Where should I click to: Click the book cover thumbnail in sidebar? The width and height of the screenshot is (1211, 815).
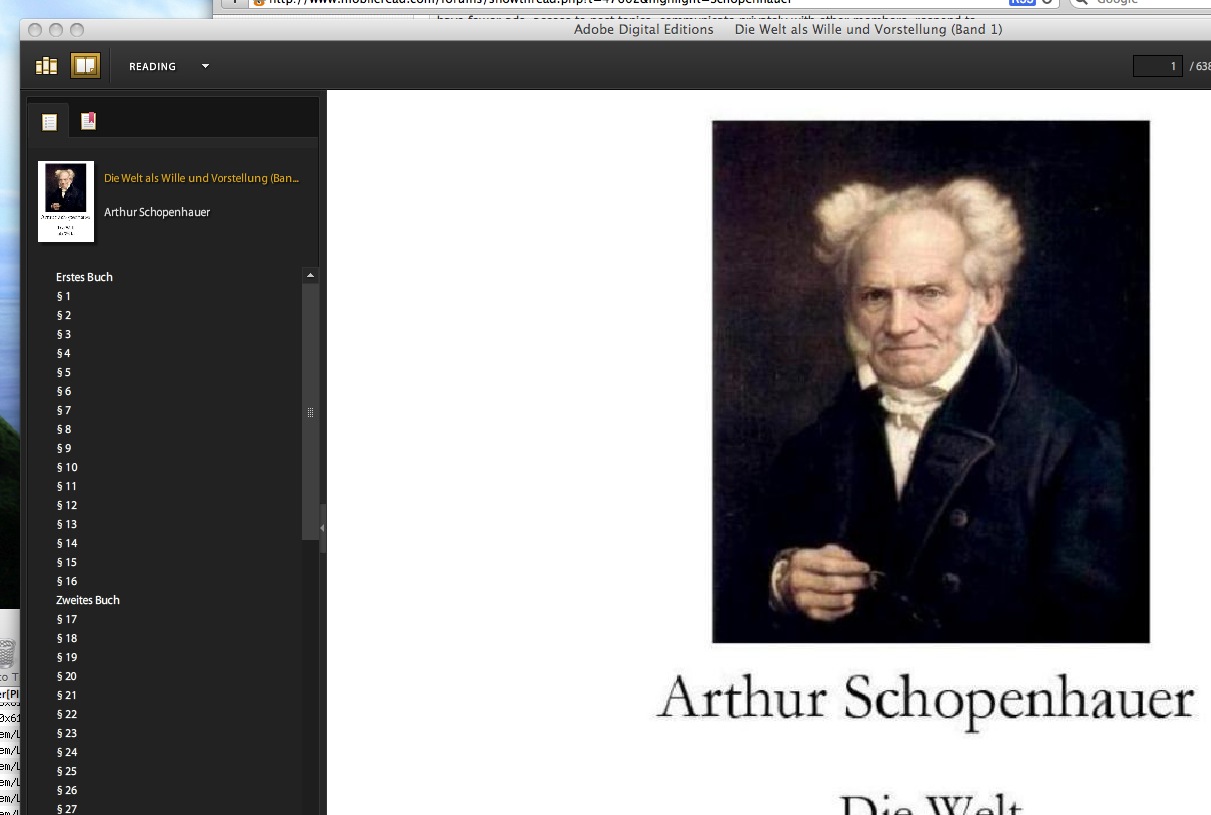pos(66,201)
